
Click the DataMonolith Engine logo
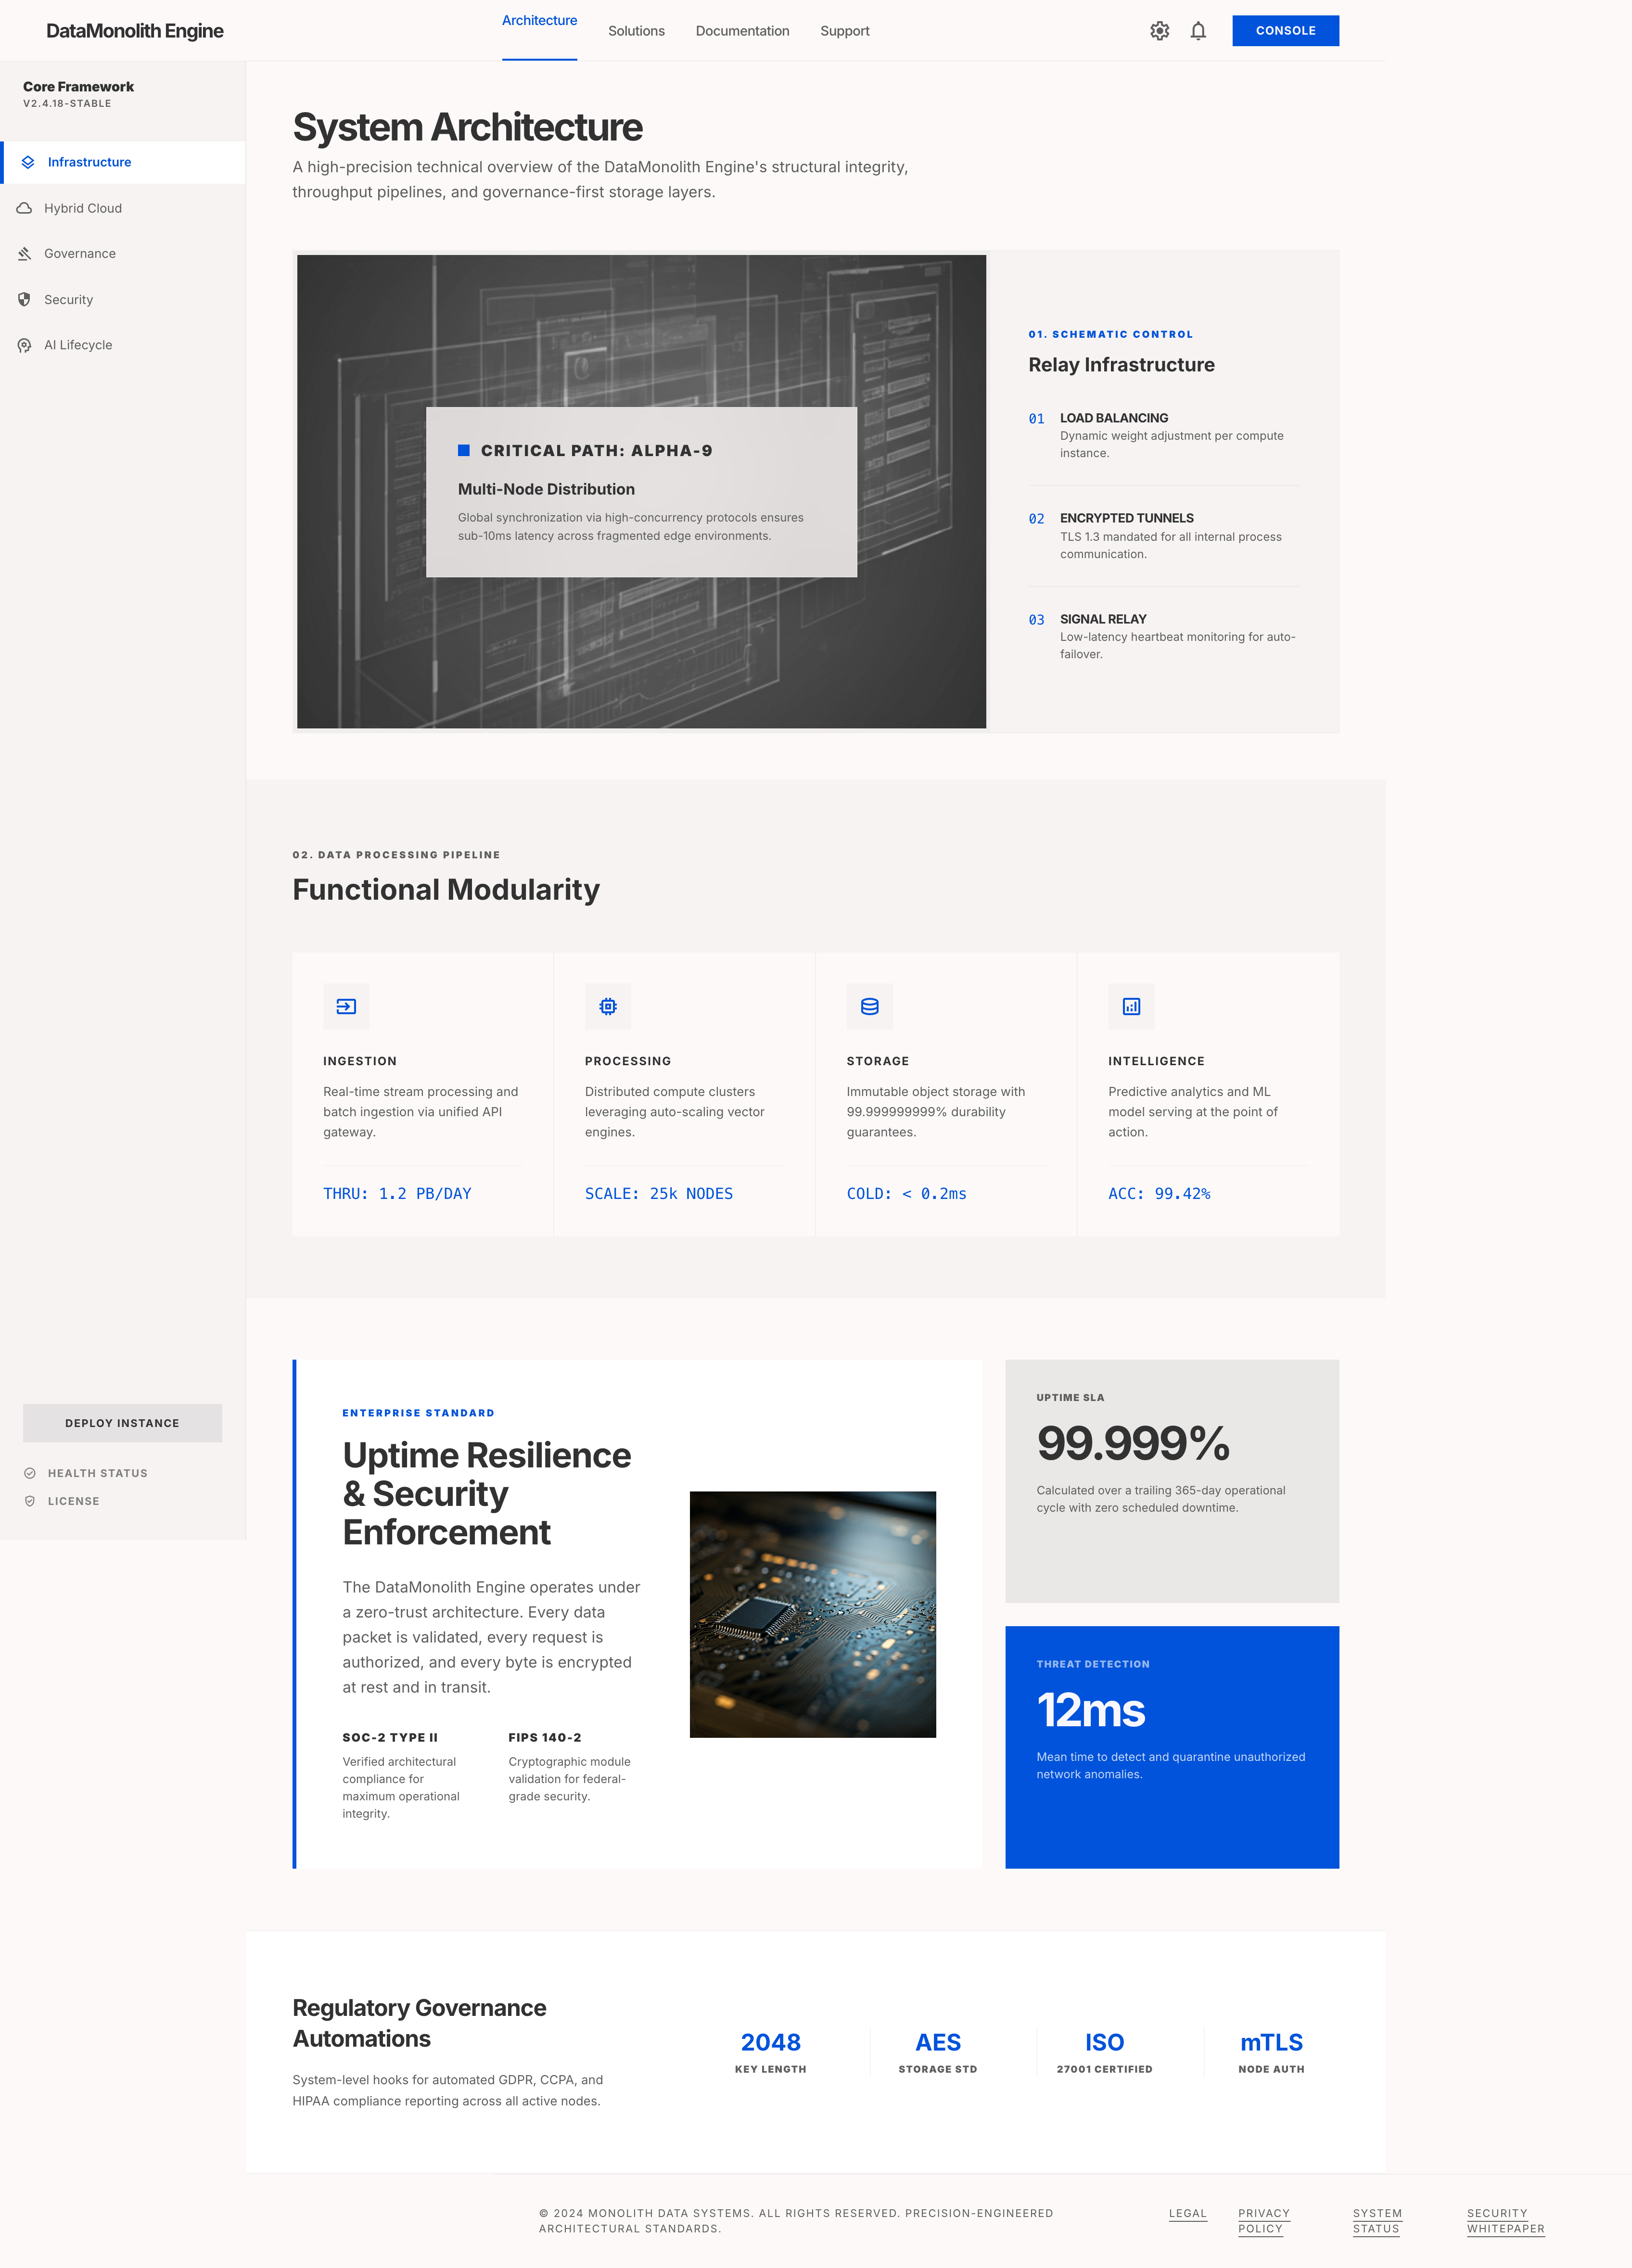coord(135,30)
